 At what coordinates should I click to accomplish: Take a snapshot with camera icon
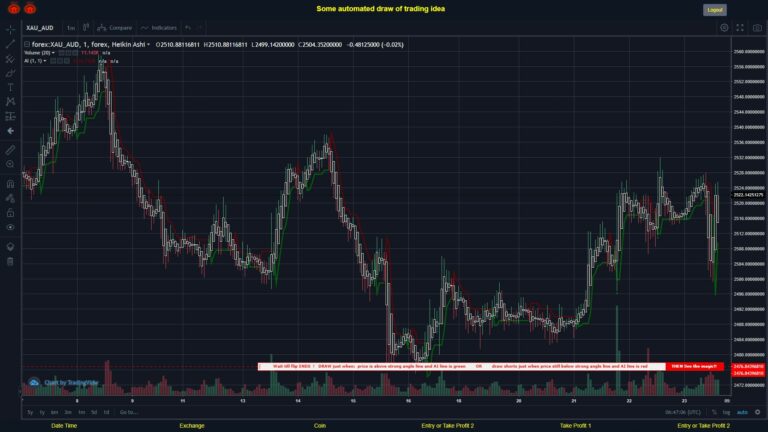point(757,28)
